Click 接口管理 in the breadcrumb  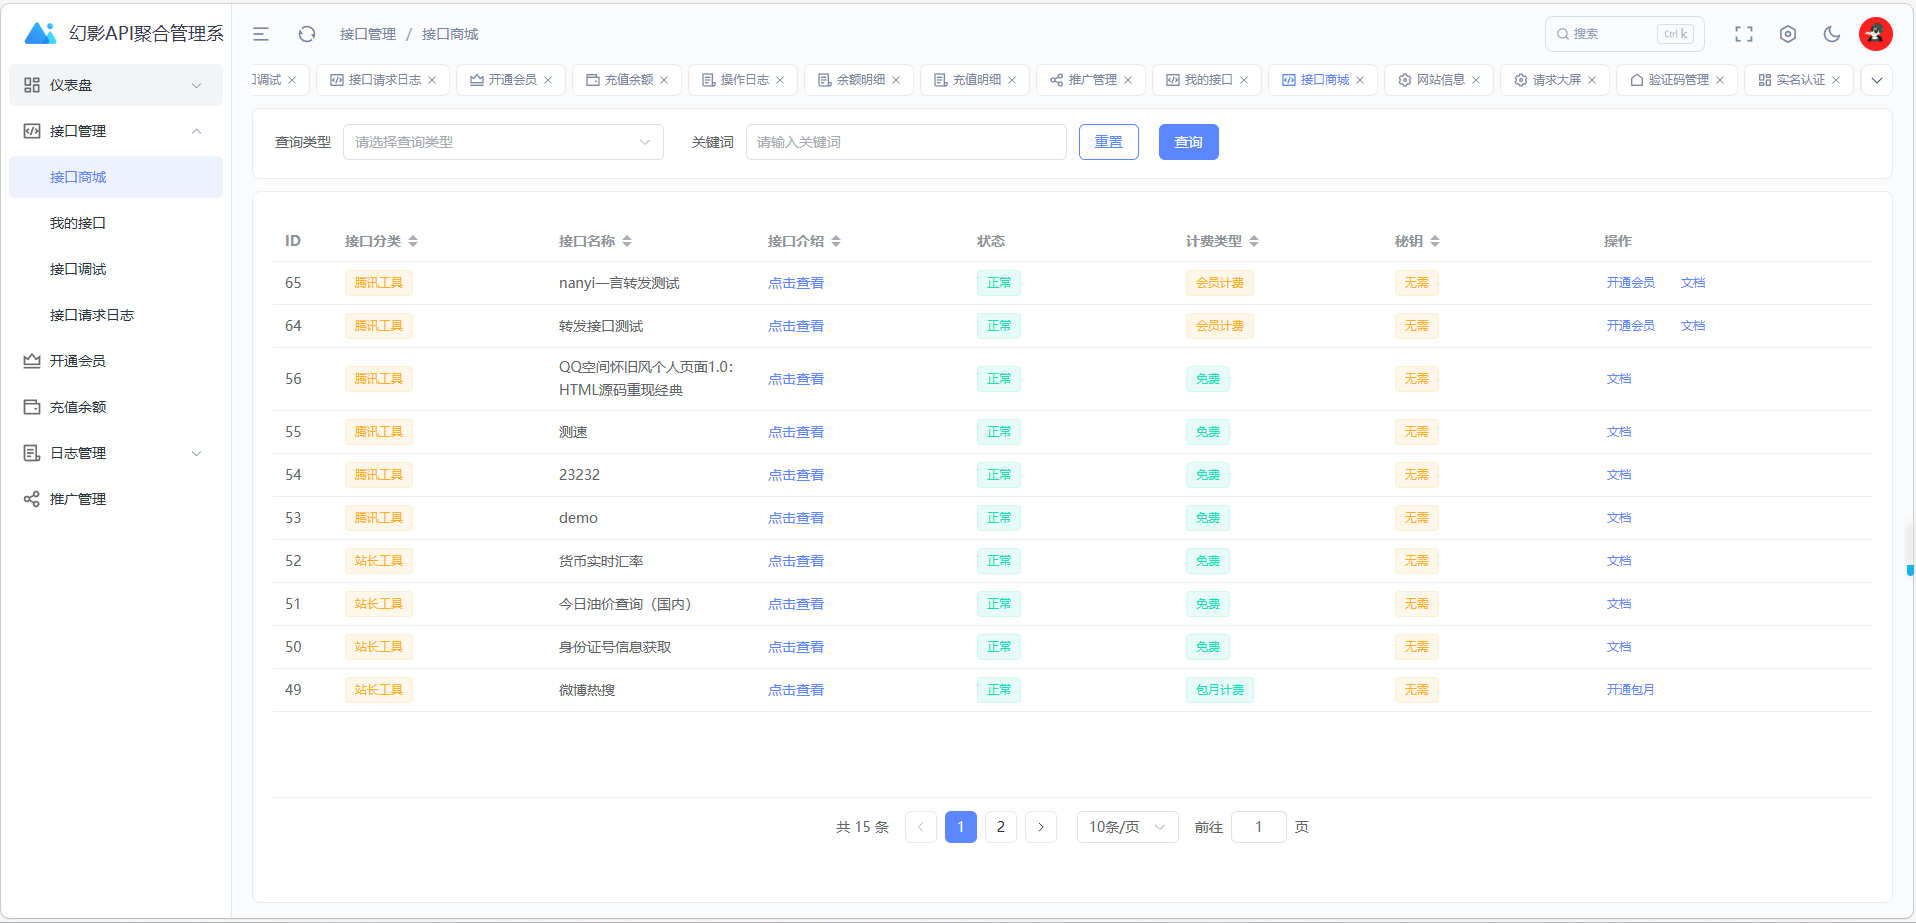pyautogui.click(x=368, y=34)
